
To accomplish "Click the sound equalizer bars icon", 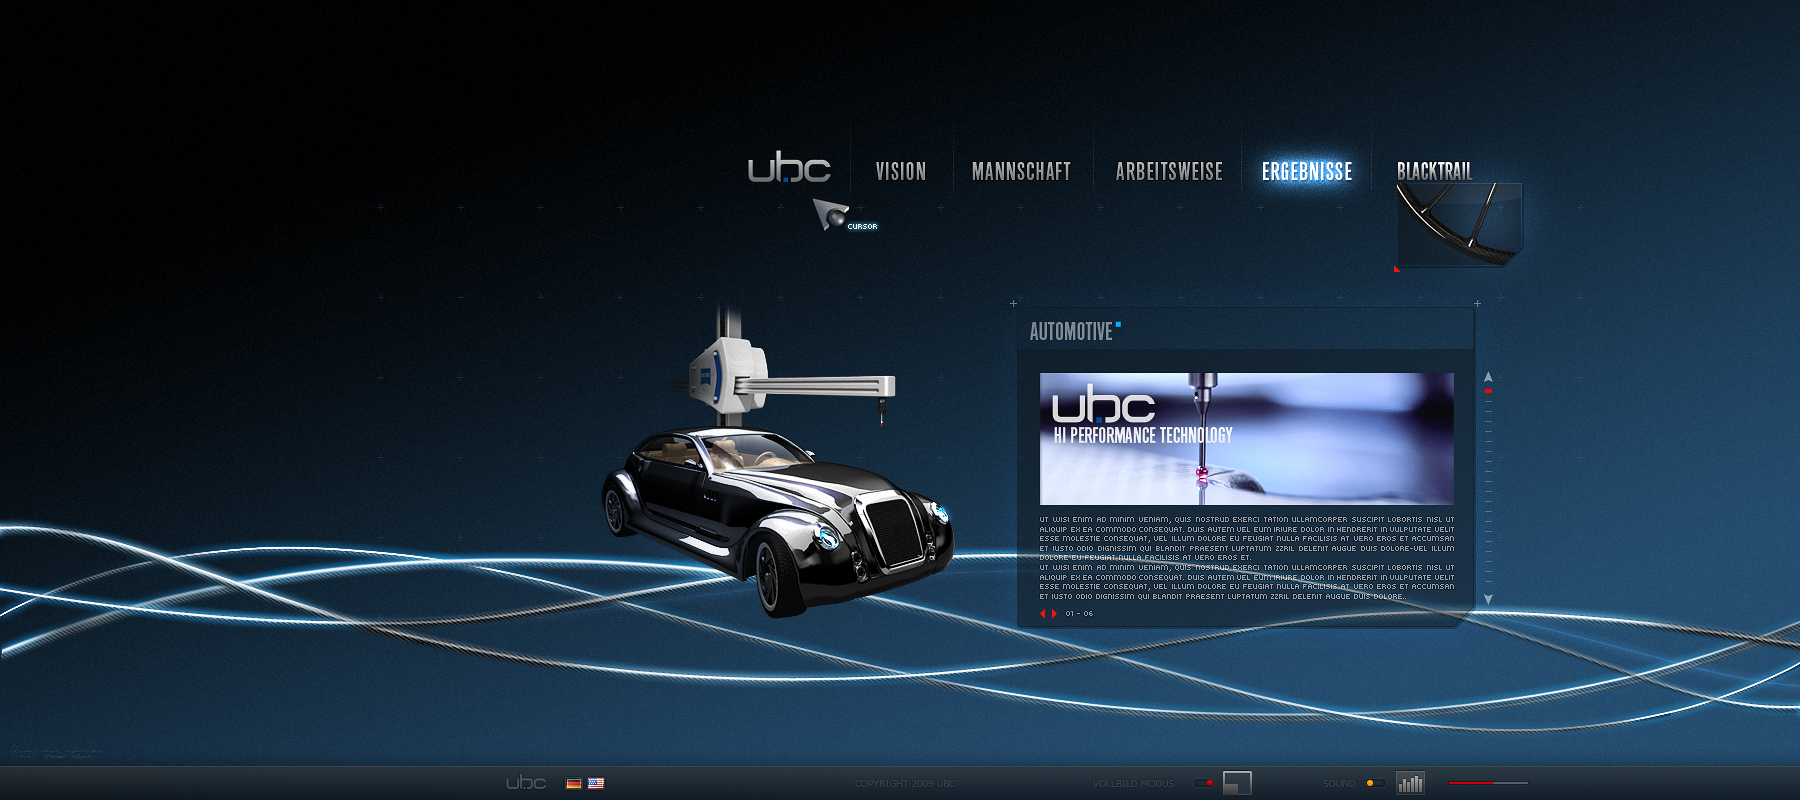I will pyautogui.click(x=1410, y=783).
